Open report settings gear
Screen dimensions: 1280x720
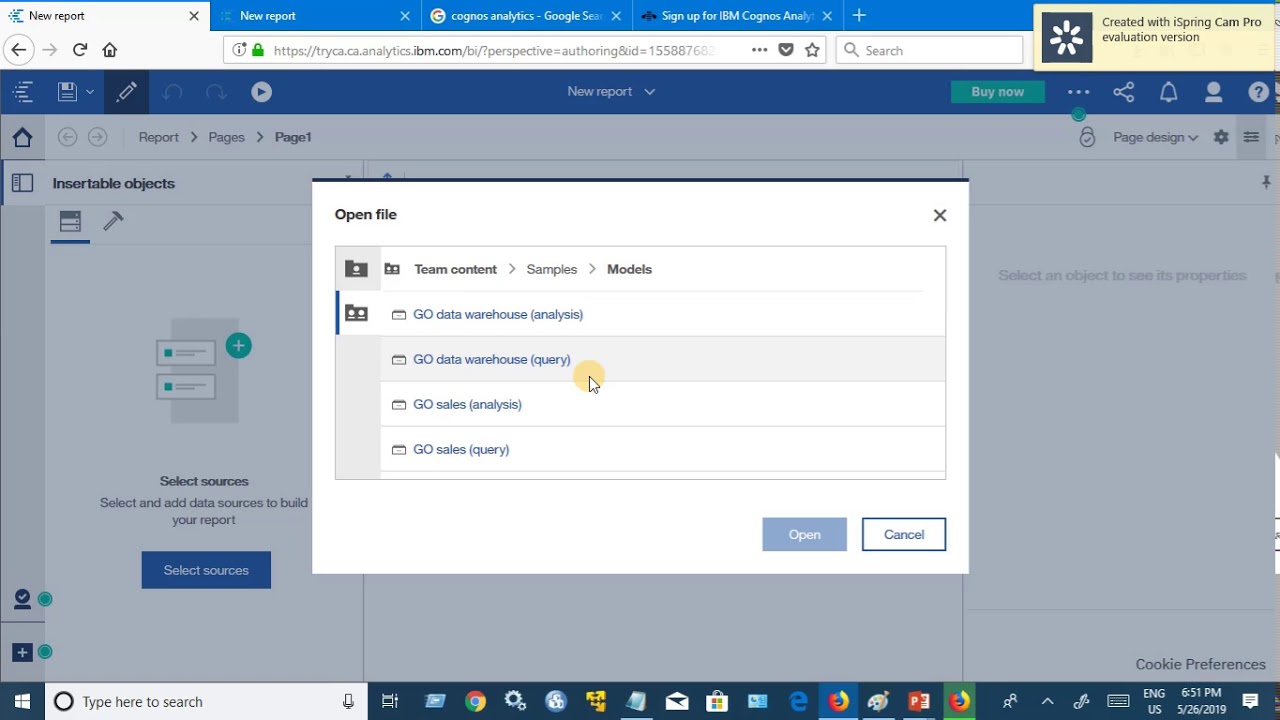click(x=1221, y=137)
